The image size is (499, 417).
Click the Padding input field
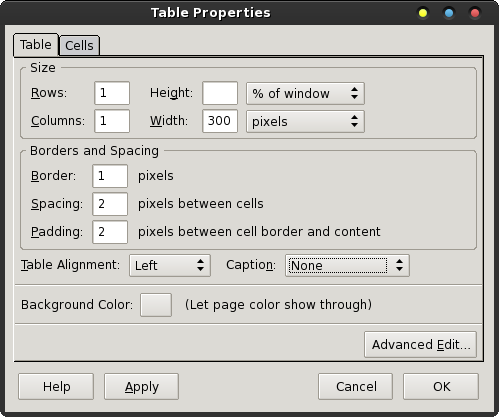pyautogui.click(x=110, y=232)
